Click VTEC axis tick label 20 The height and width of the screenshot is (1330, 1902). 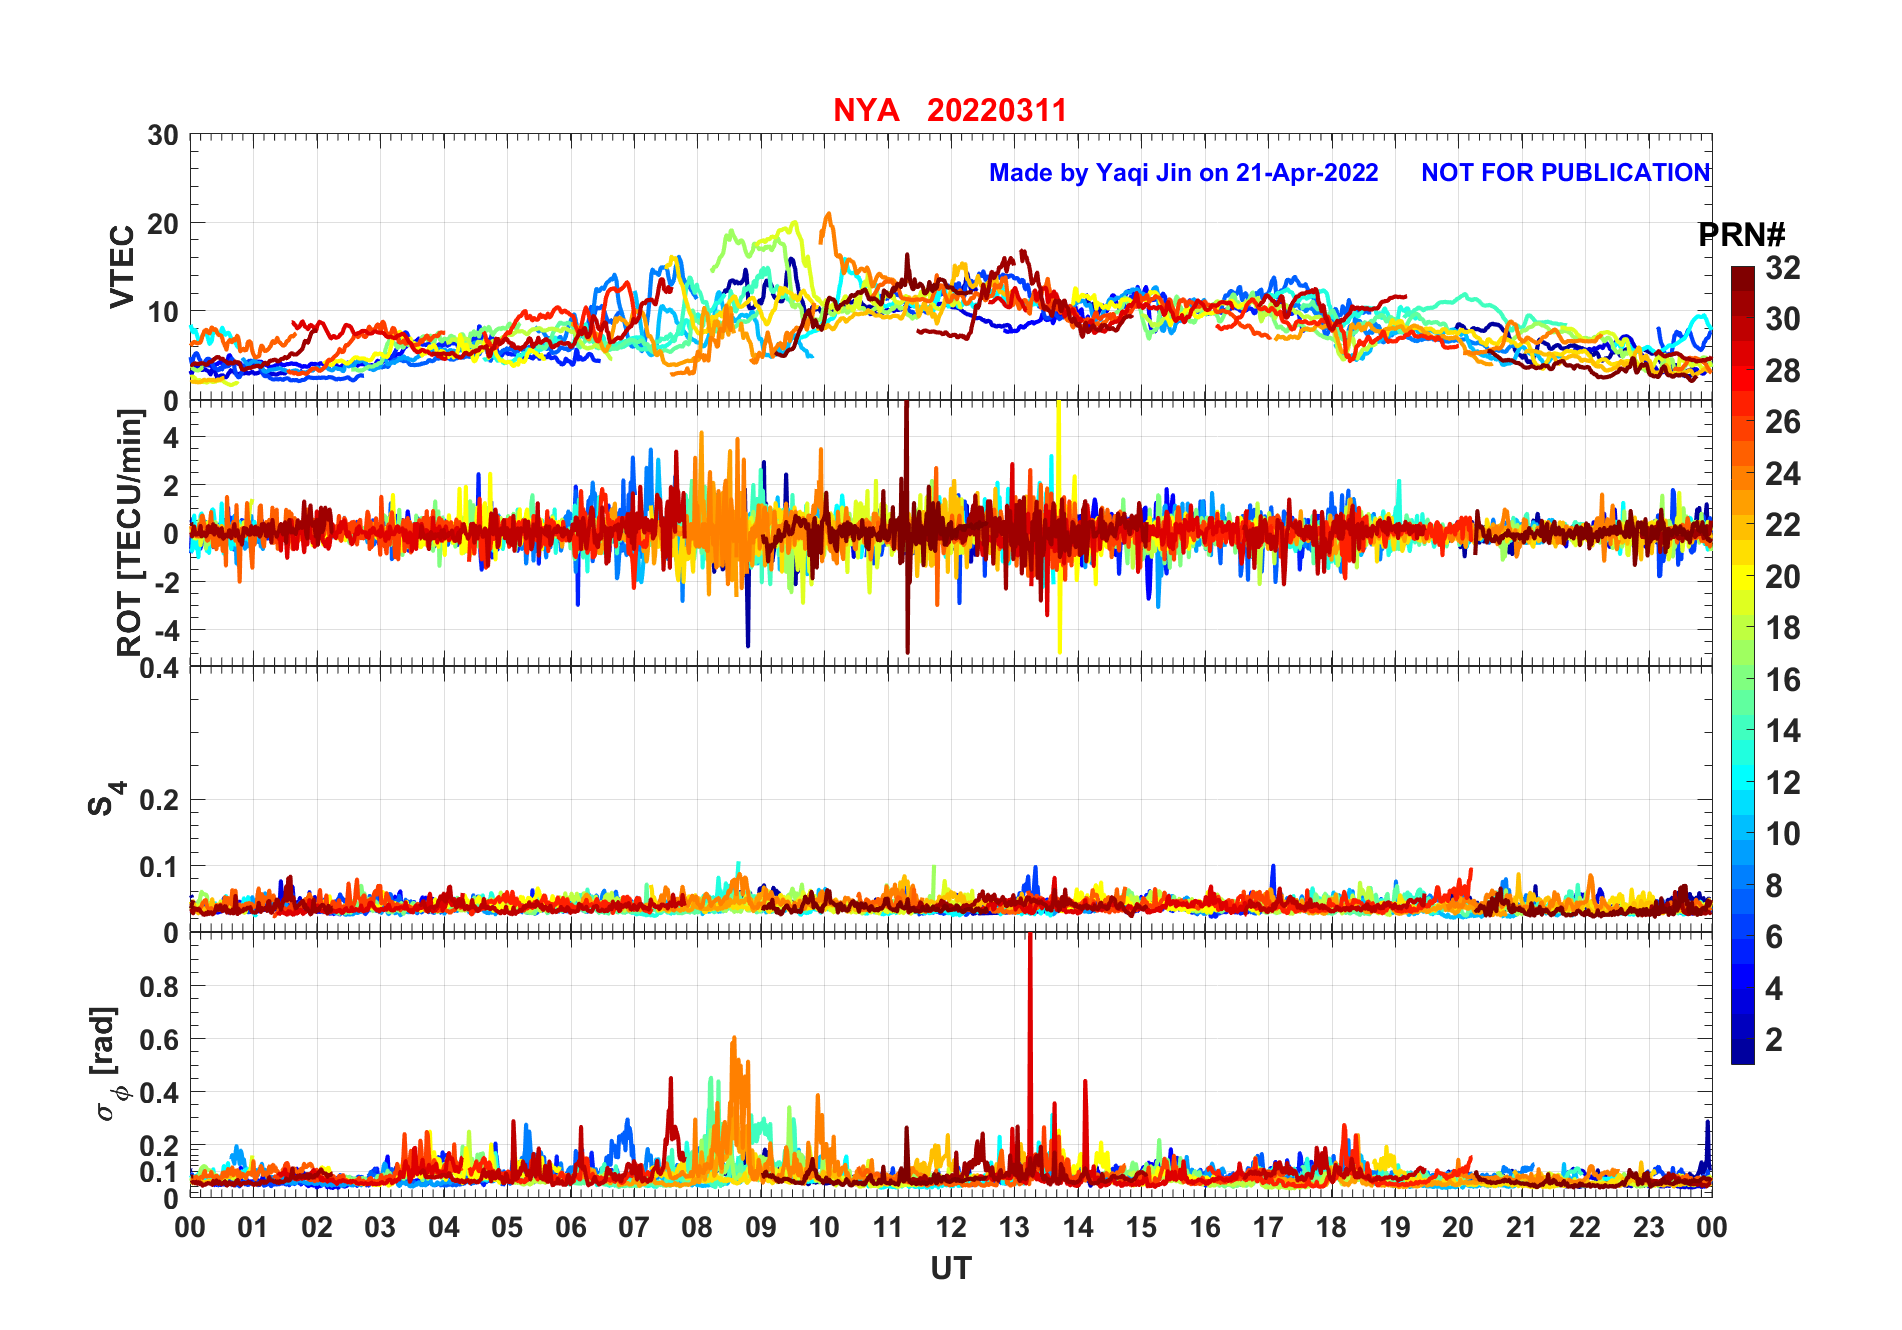pos(162,224)
